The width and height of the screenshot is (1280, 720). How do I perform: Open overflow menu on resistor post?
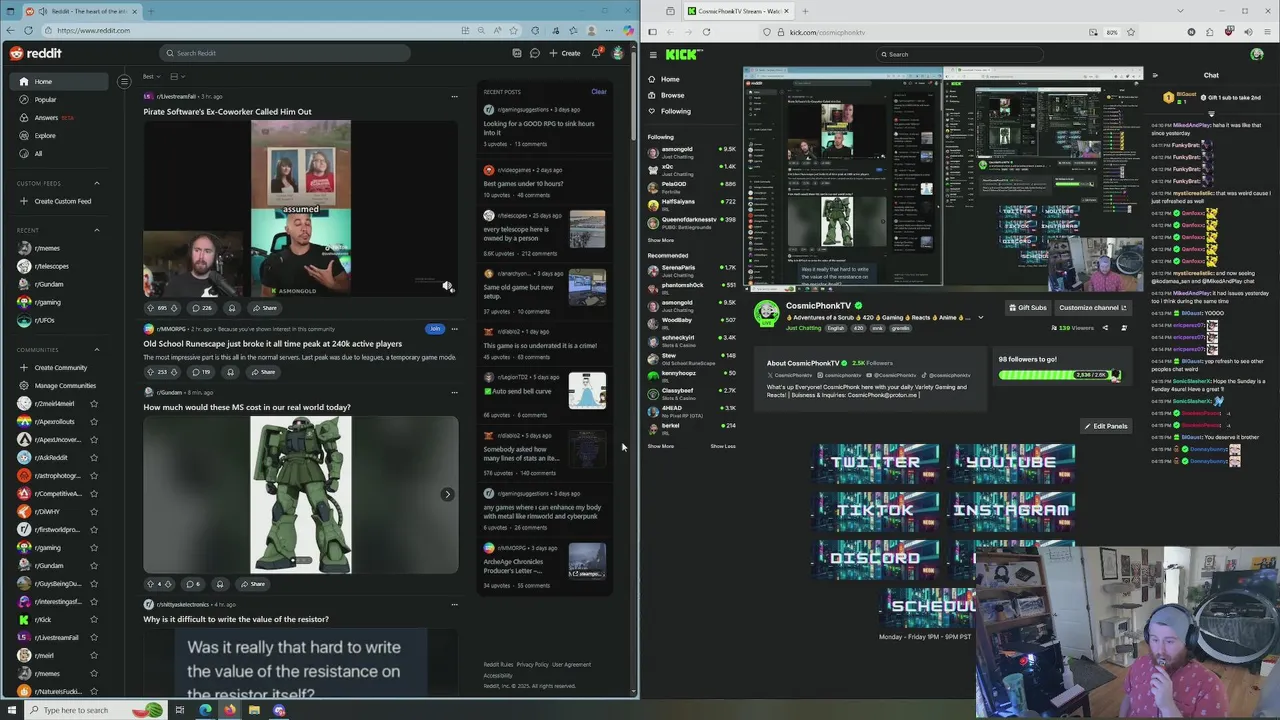[454, 604]
